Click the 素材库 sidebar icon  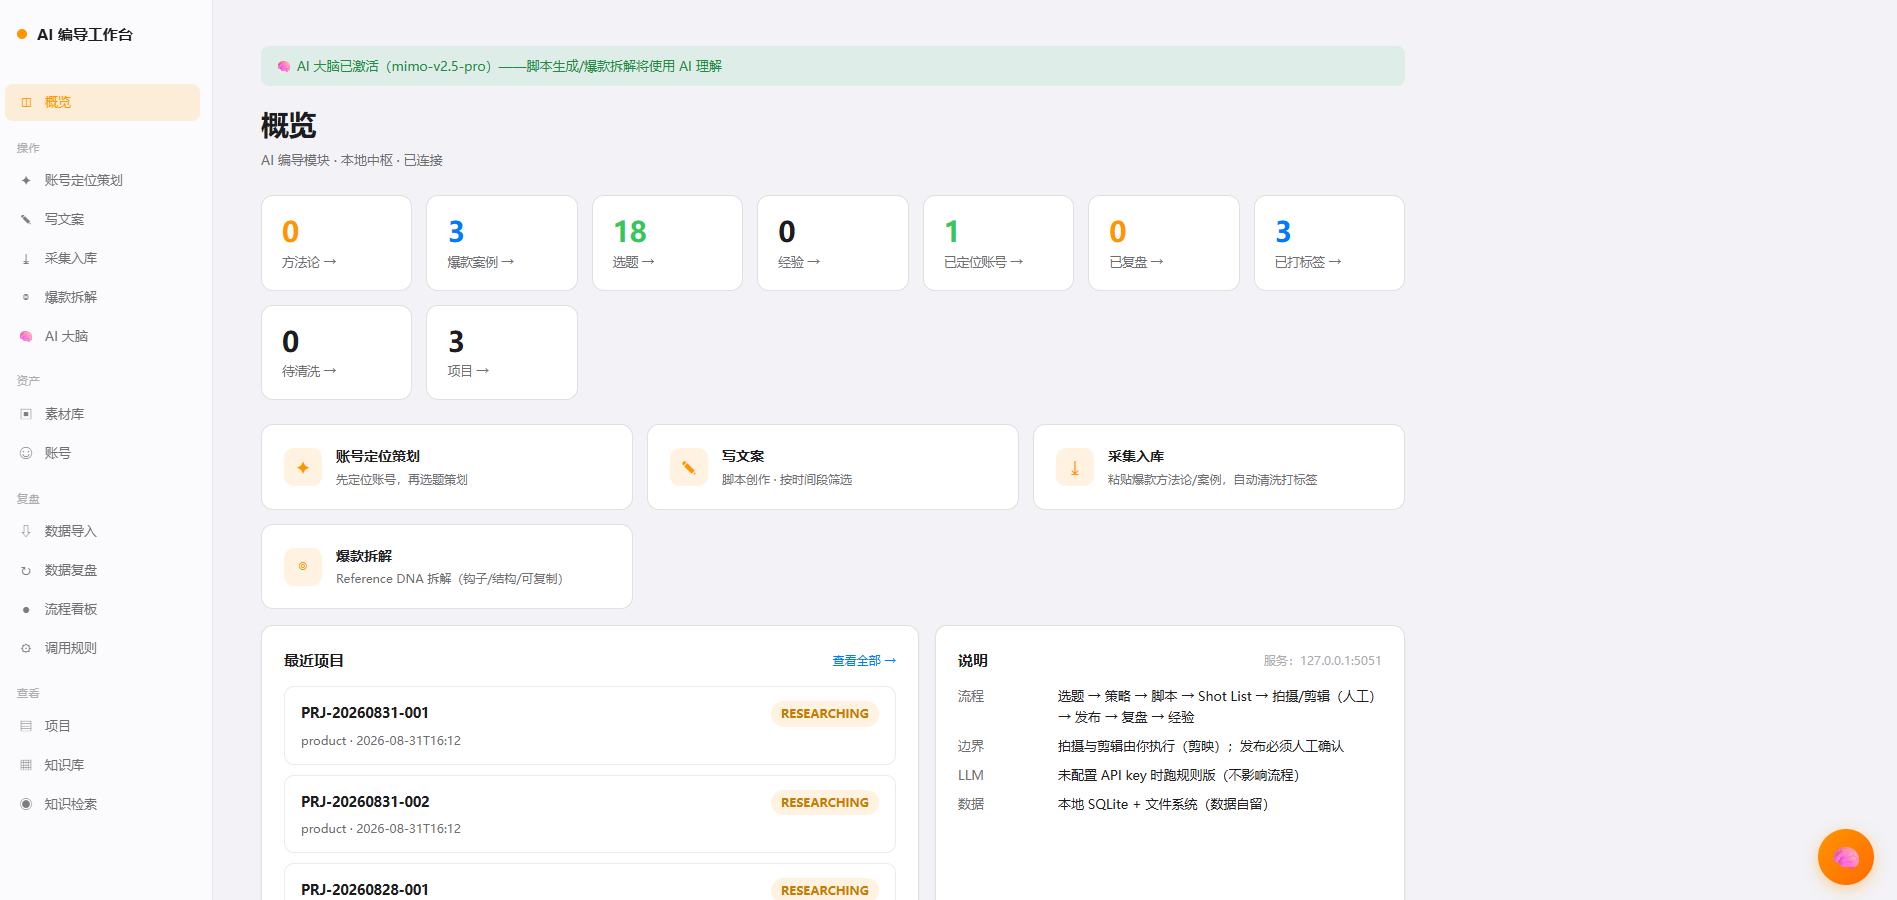click(26, 414)
